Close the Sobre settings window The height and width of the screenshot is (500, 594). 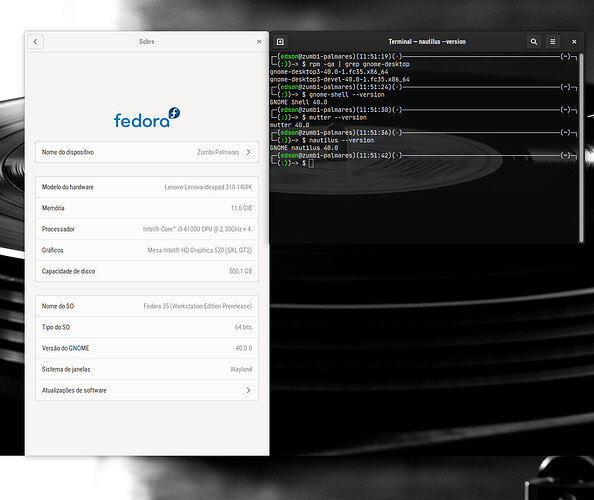click(x=259, y=42)
